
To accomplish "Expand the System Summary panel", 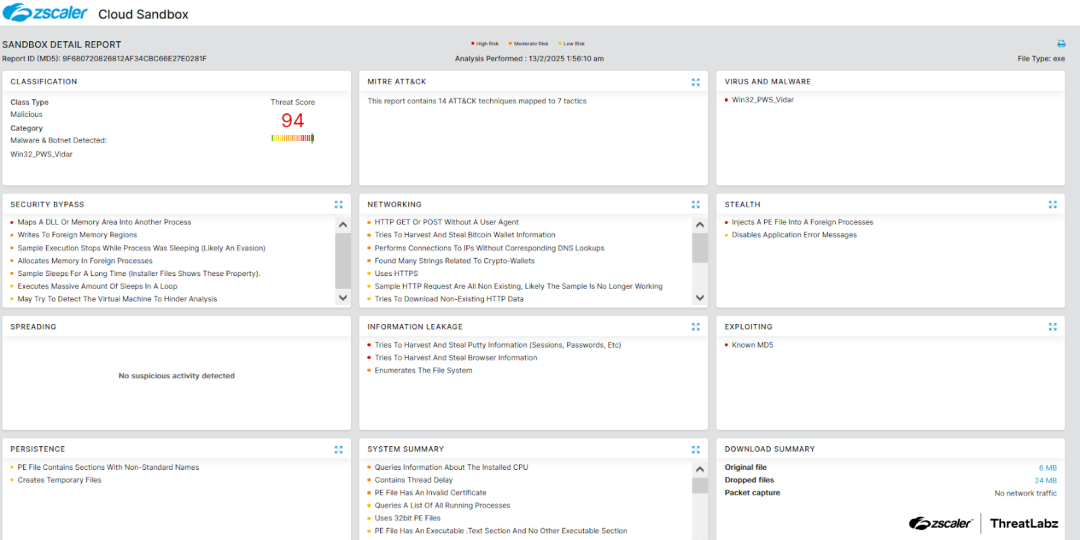I will click(x=696, y=450).
